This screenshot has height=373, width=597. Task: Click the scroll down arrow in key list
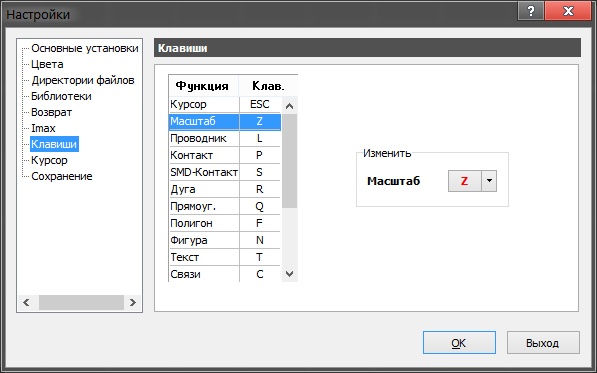coord(289,274)
